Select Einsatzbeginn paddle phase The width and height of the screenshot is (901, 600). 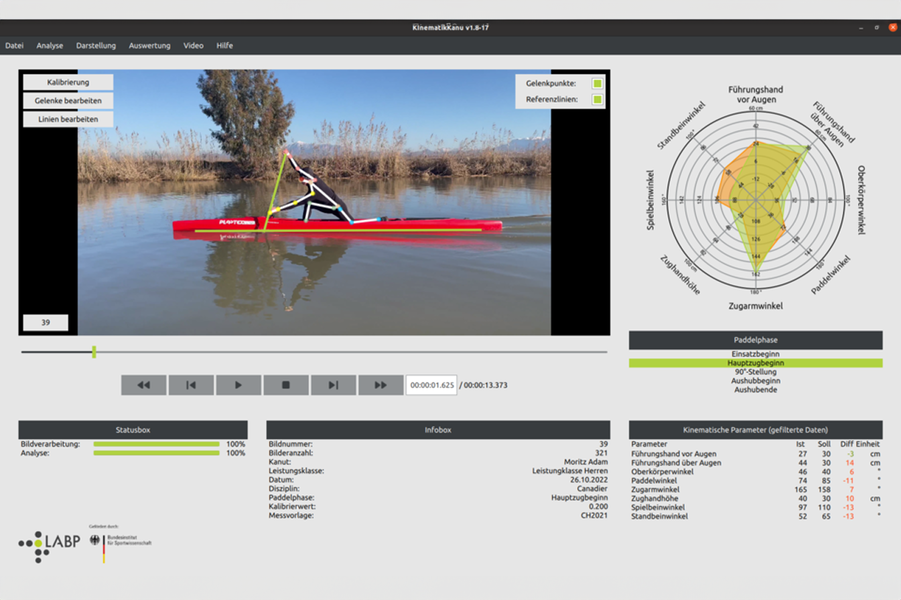(x=755, y=354)
